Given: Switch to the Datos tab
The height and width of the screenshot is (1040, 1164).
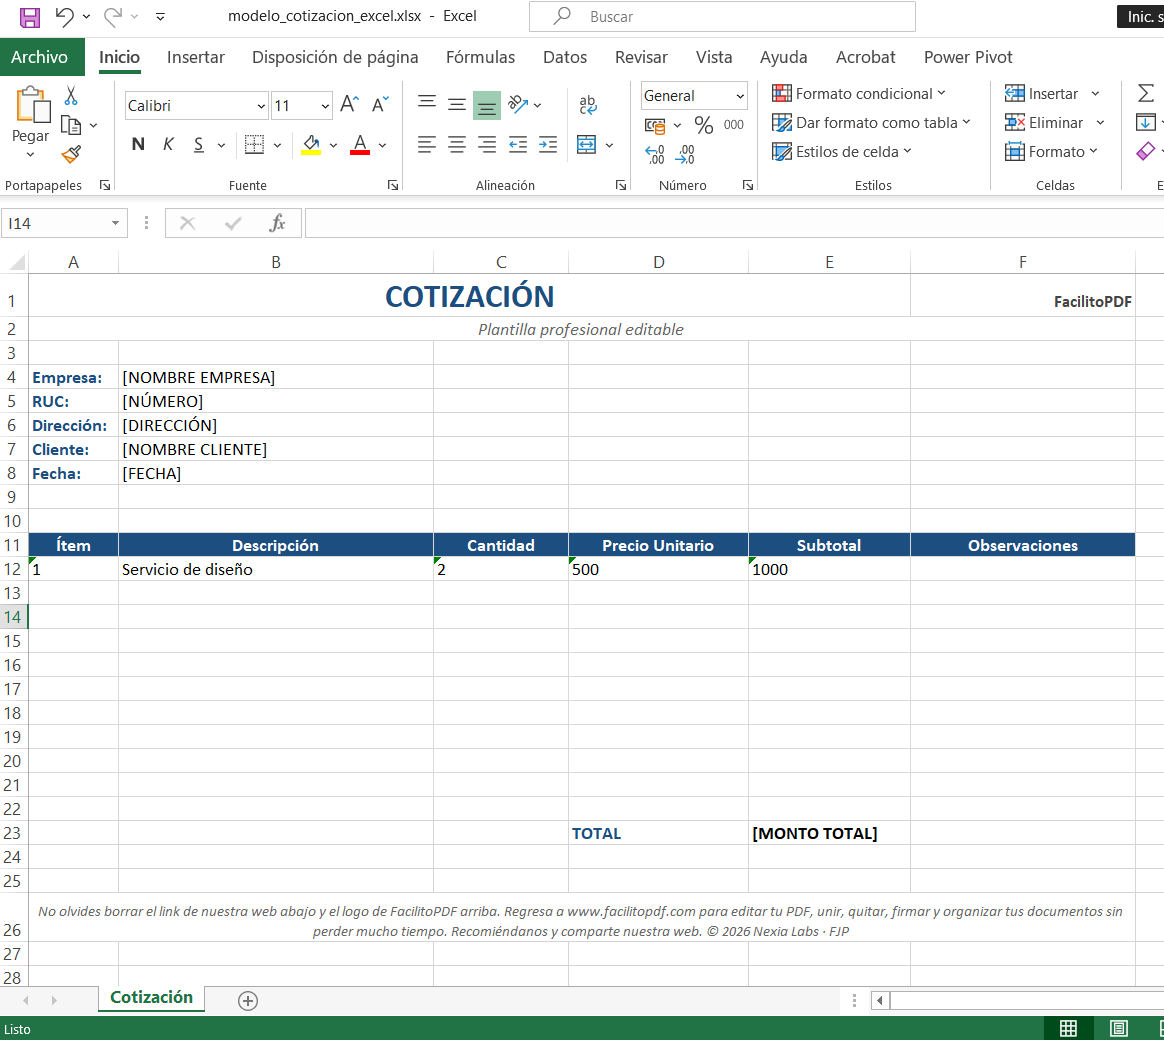Looking at the screenshot, I should point(565,57).
